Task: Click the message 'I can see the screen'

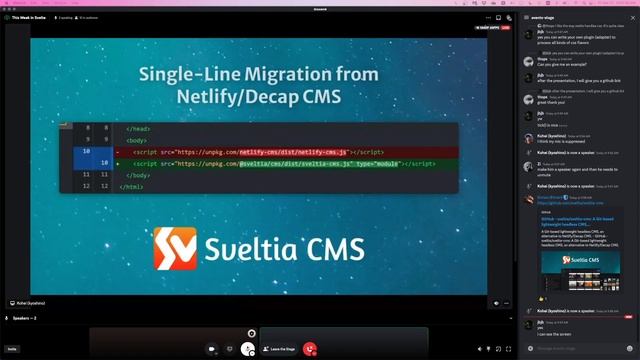Action: (554, 334)
